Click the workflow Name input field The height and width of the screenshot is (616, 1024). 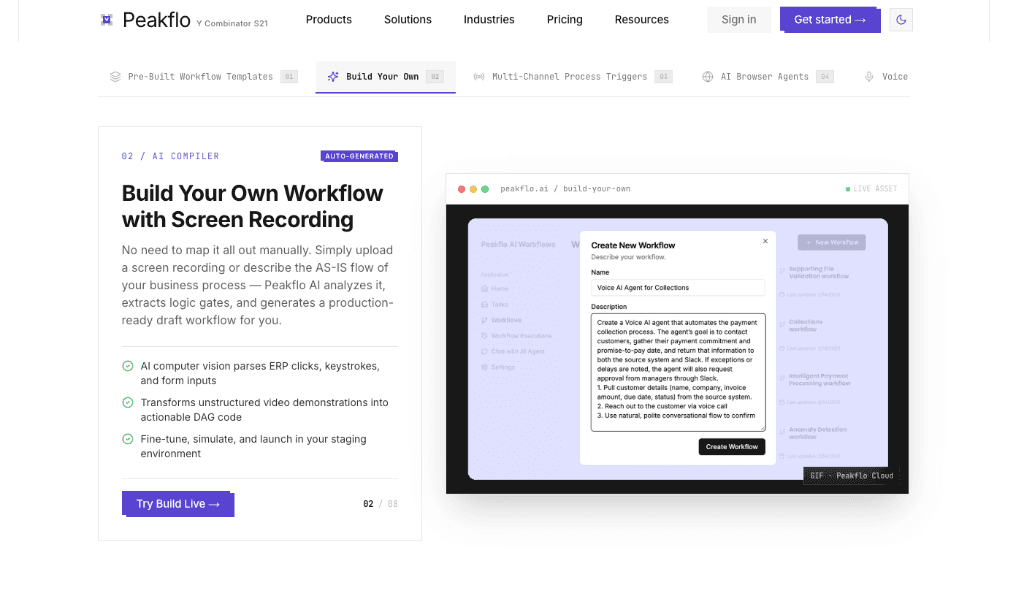pos(678,287)
